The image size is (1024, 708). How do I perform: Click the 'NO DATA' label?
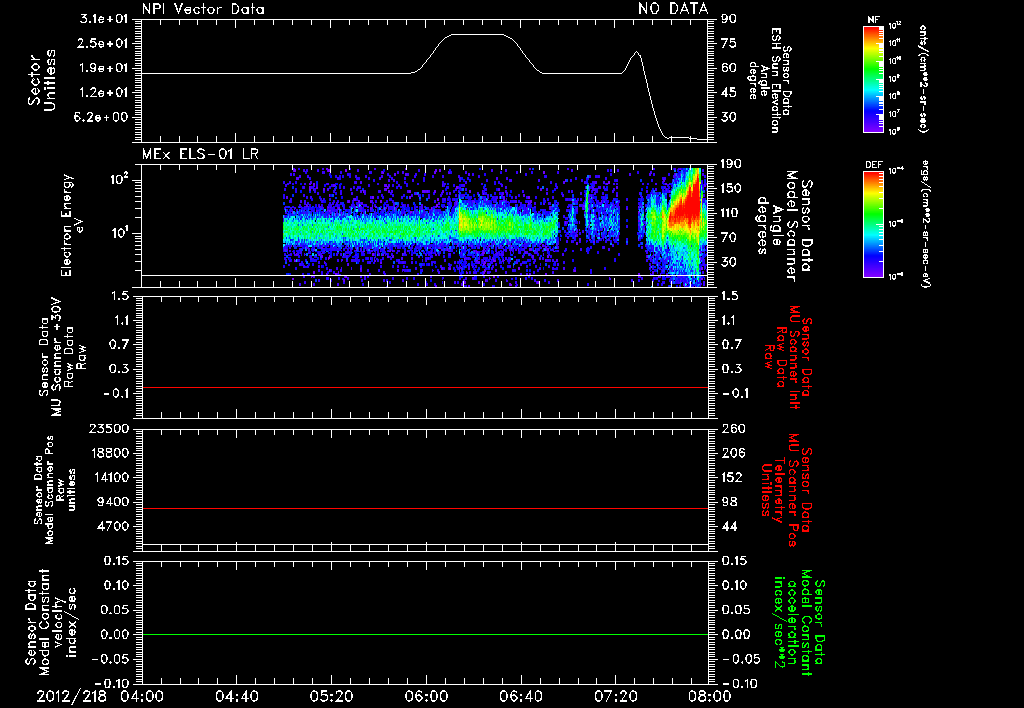(x=673, y=8)
